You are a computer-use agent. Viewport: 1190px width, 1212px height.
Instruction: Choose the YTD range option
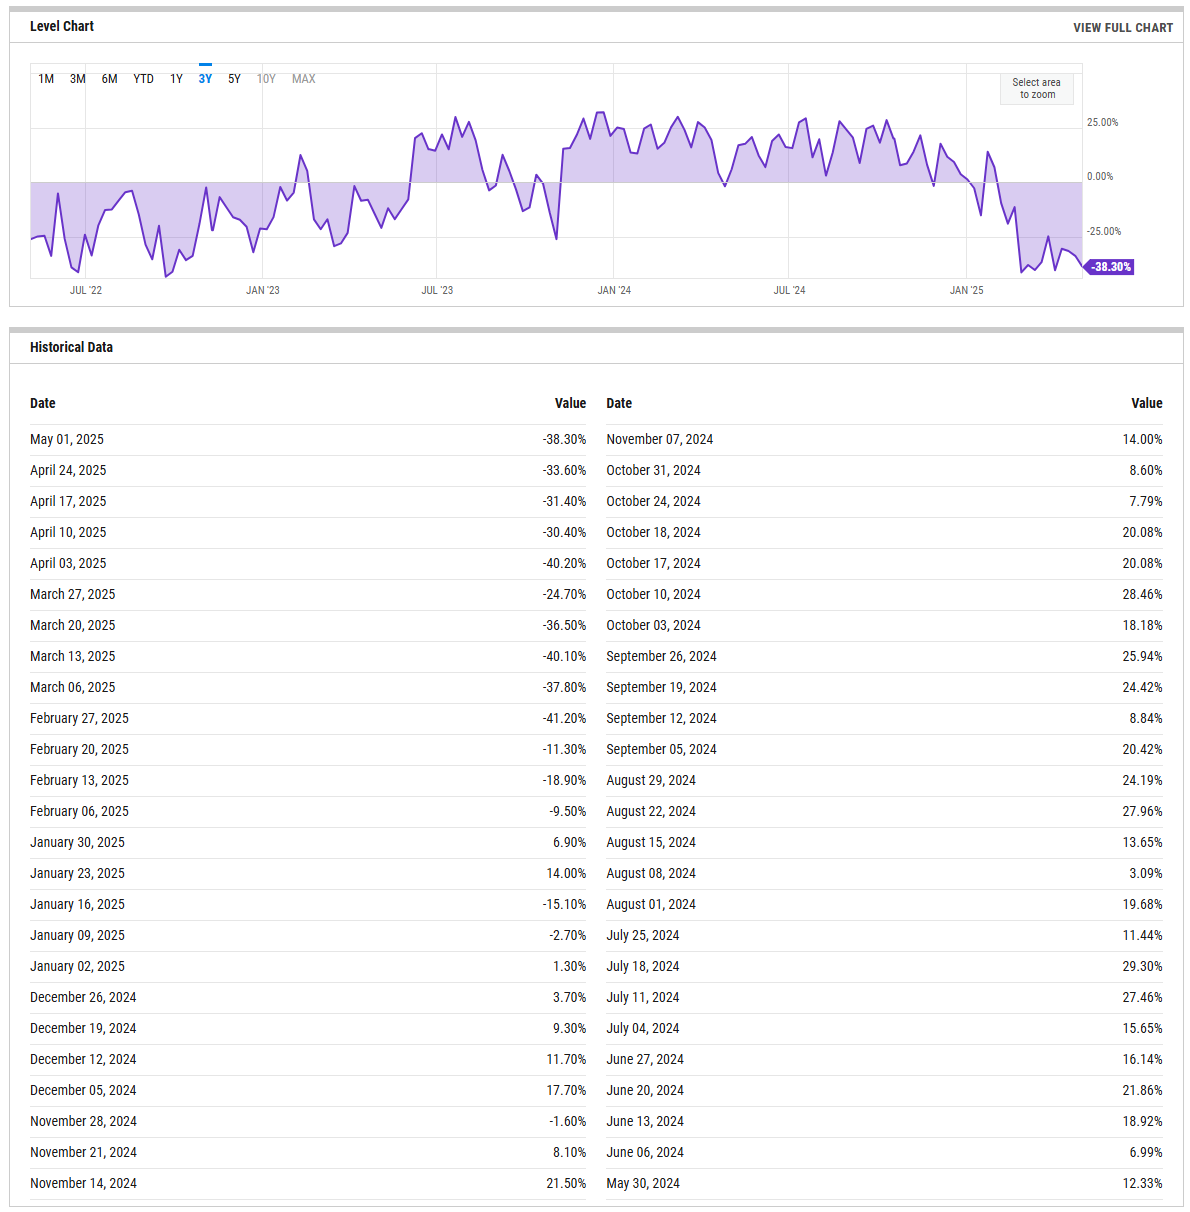point(144,79)
